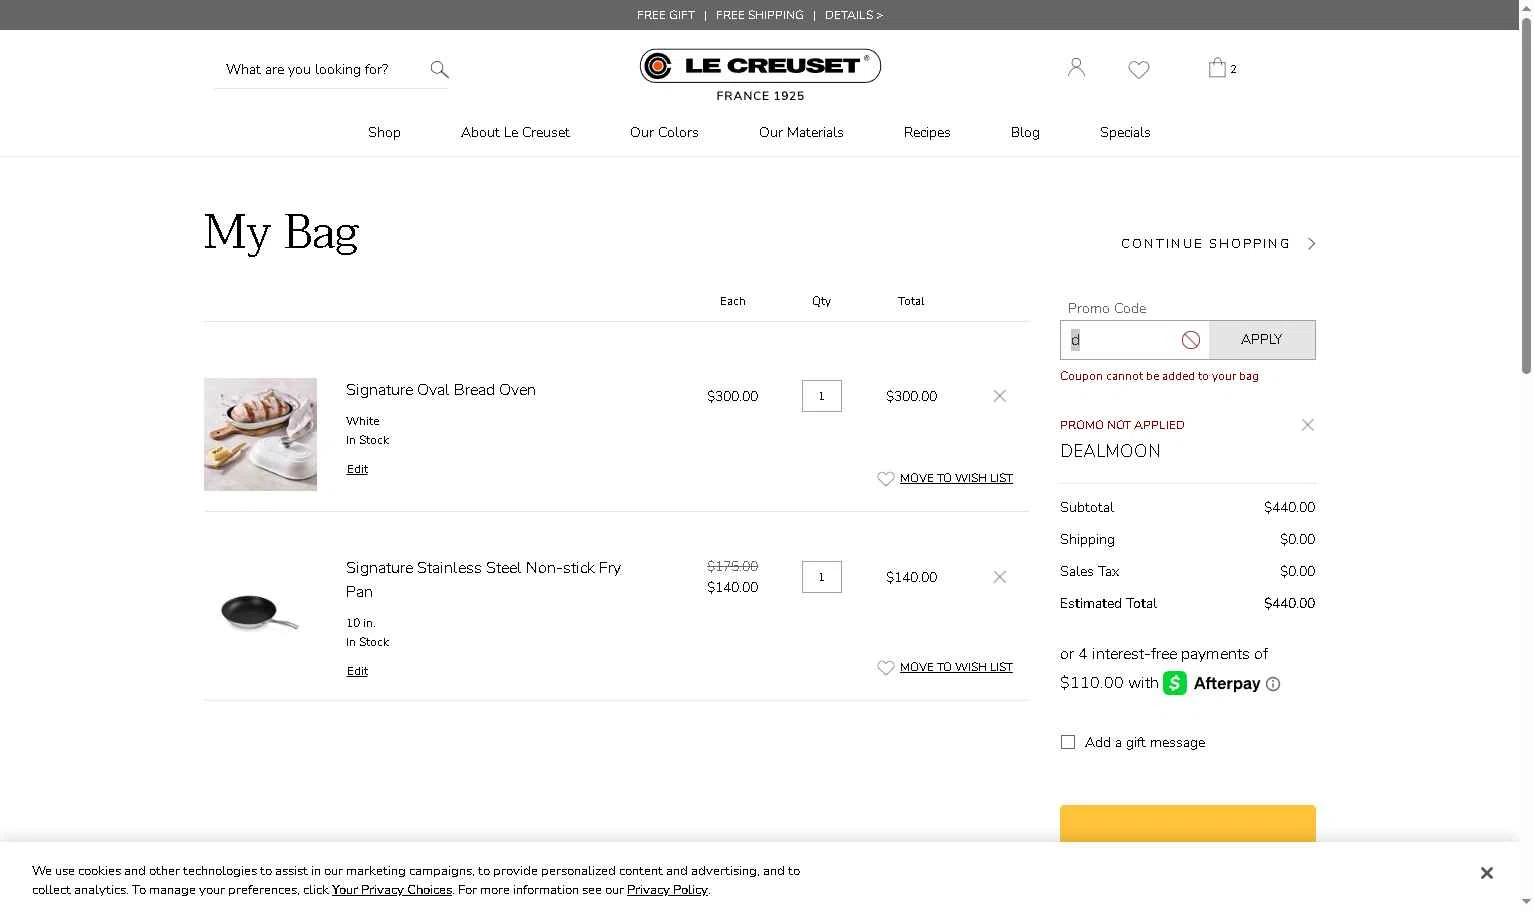Click the Afterpay logo
1534x911 pixels.
[1212, 683]
